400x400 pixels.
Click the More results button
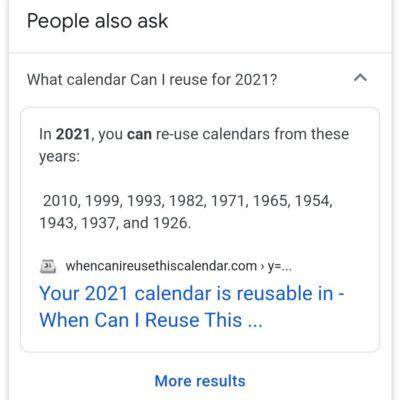point(200,381)
